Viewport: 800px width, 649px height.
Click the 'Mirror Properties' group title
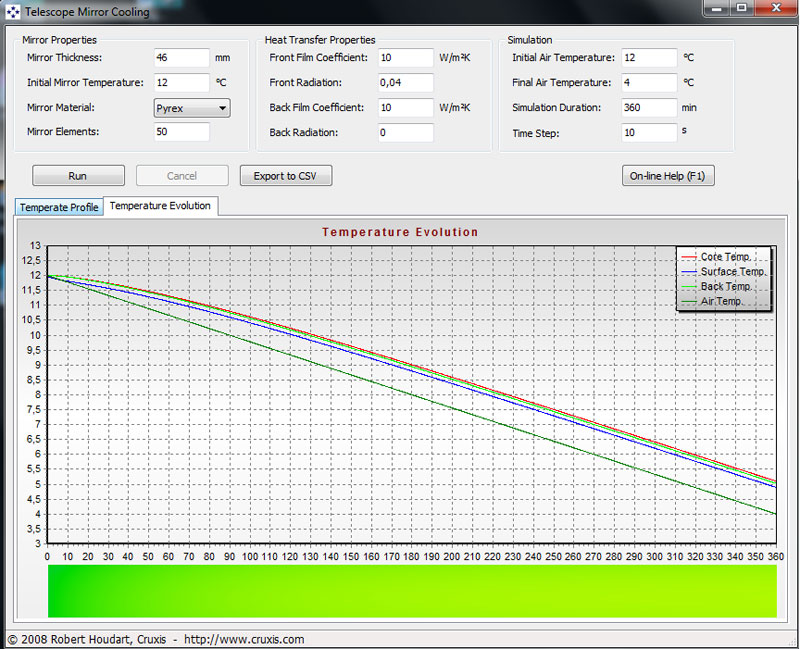[x=59, y=40]
